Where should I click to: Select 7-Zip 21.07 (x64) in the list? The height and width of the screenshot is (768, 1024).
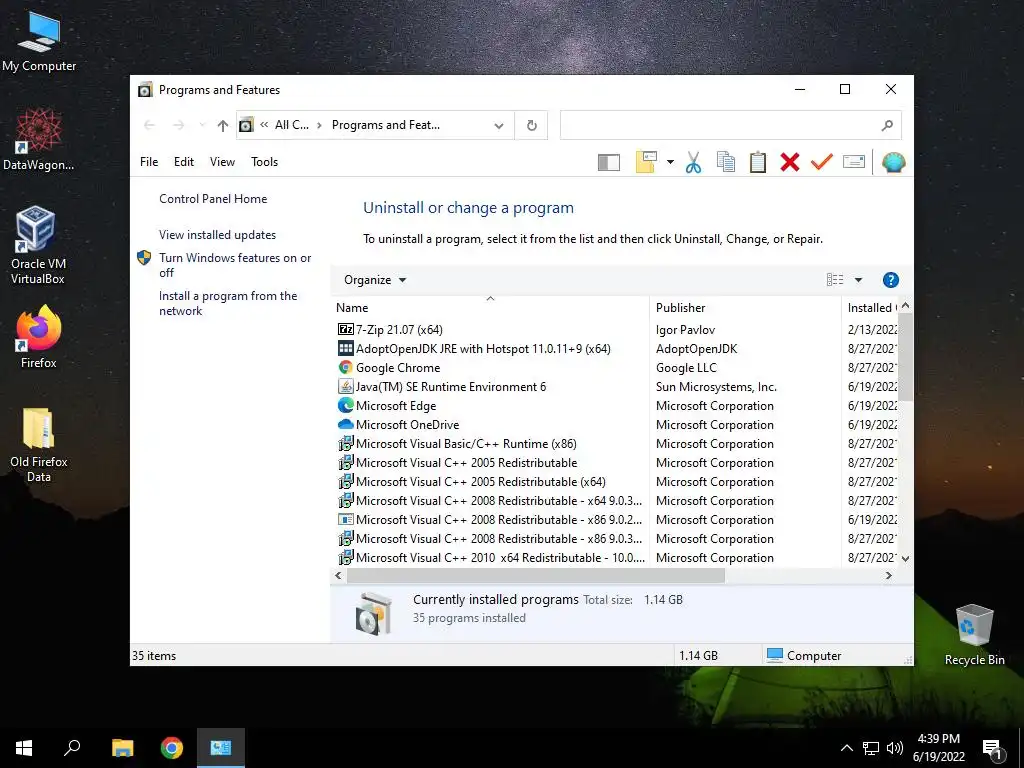(x=399, y=330)
